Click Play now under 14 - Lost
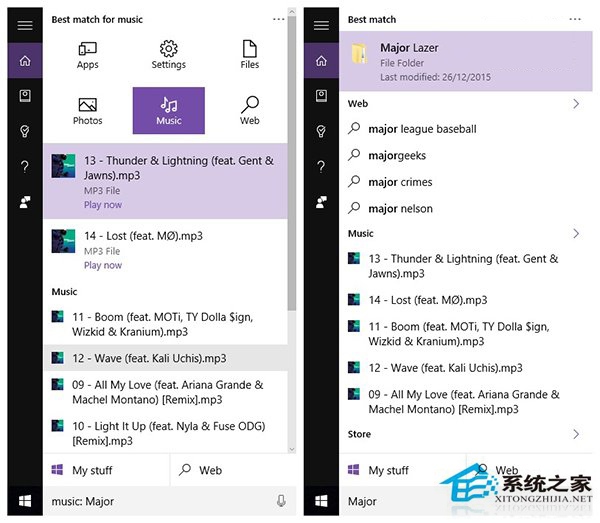 click(103, 265)
